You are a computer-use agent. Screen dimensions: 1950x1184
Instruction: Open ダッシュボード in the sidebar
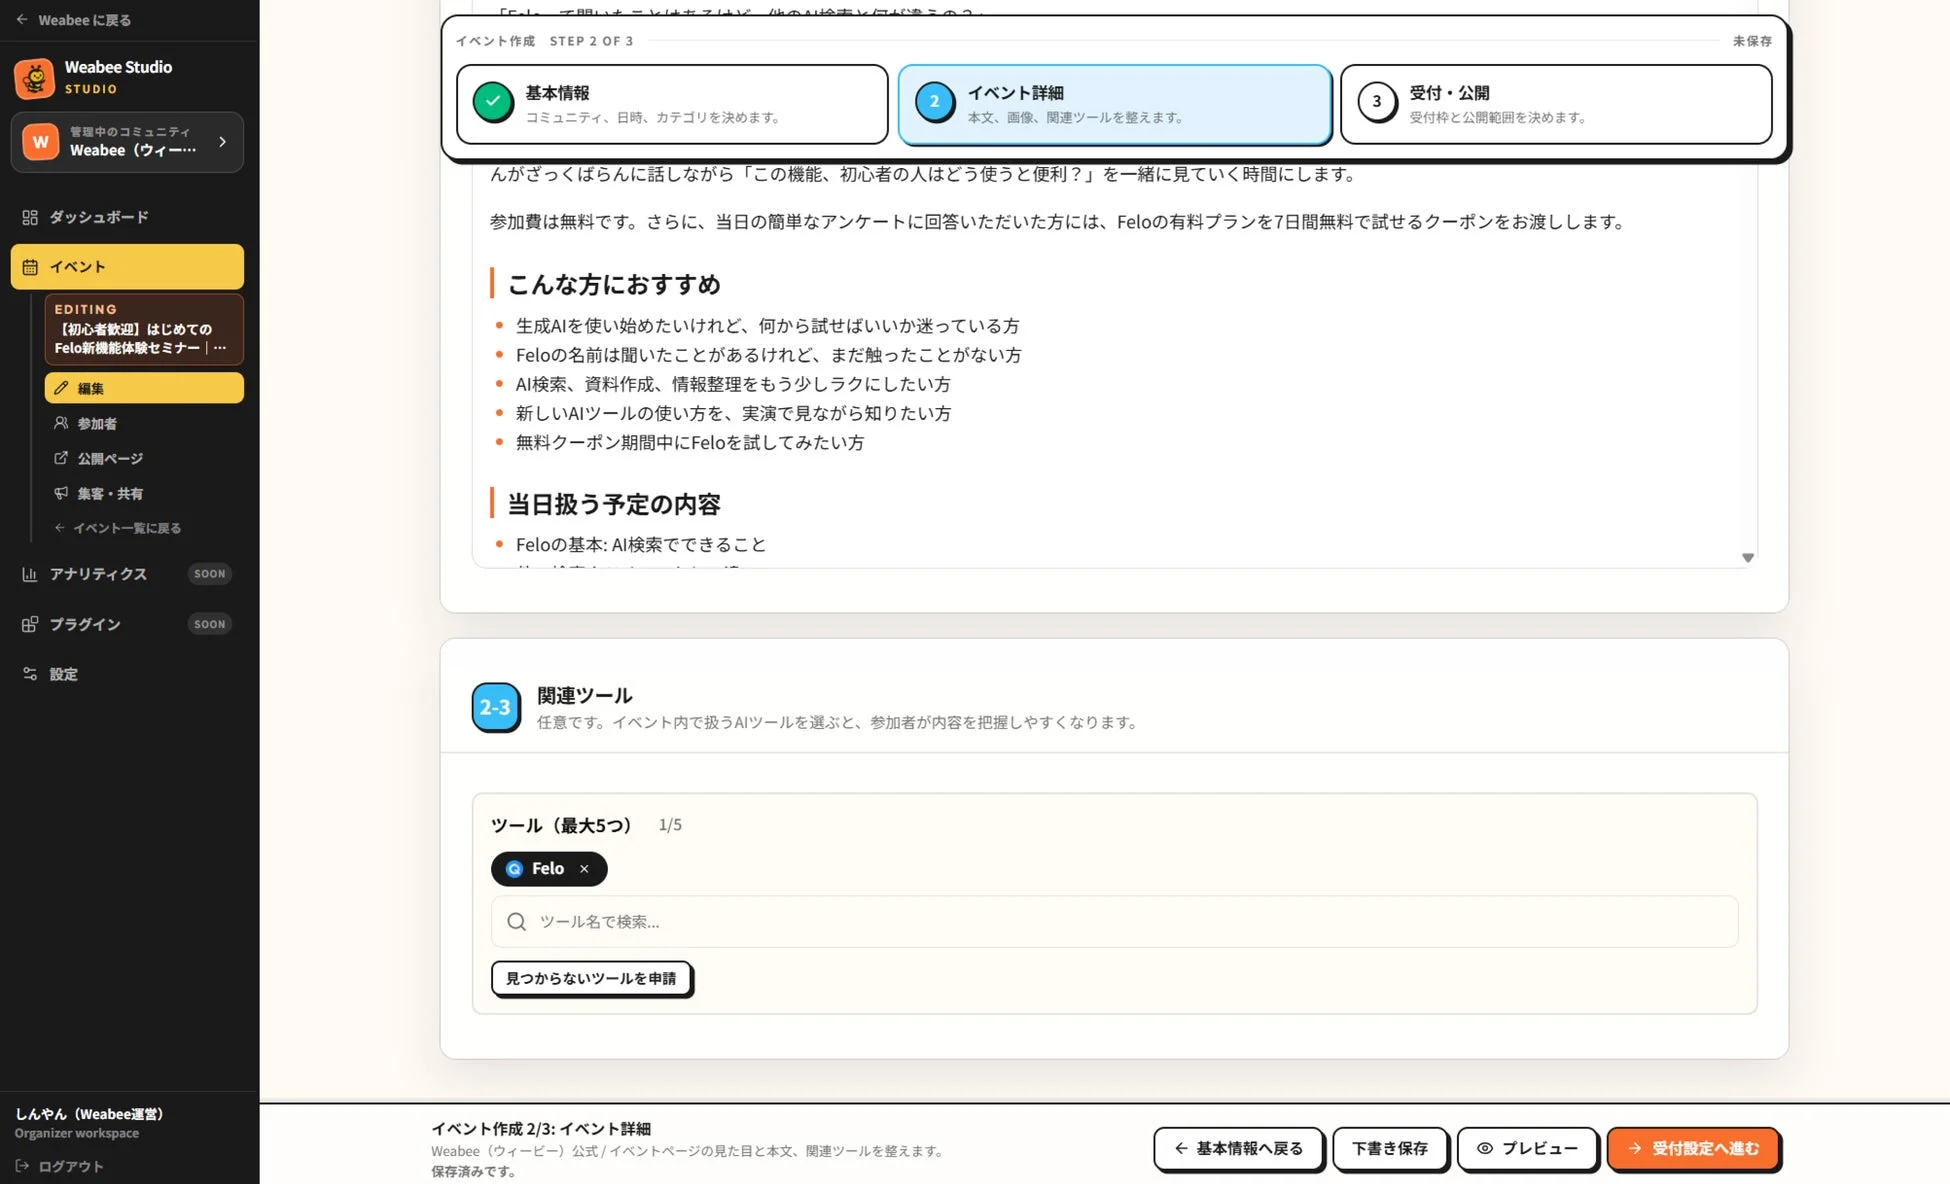coord(127,217)
